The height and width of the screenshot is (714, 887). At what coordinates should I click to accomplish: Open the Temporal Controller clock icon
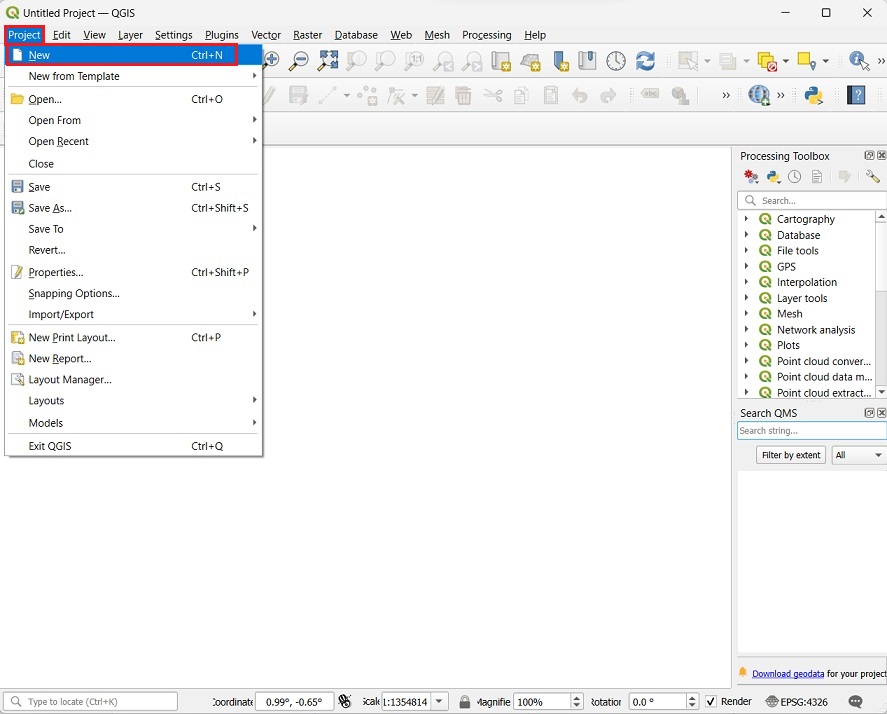616,62
